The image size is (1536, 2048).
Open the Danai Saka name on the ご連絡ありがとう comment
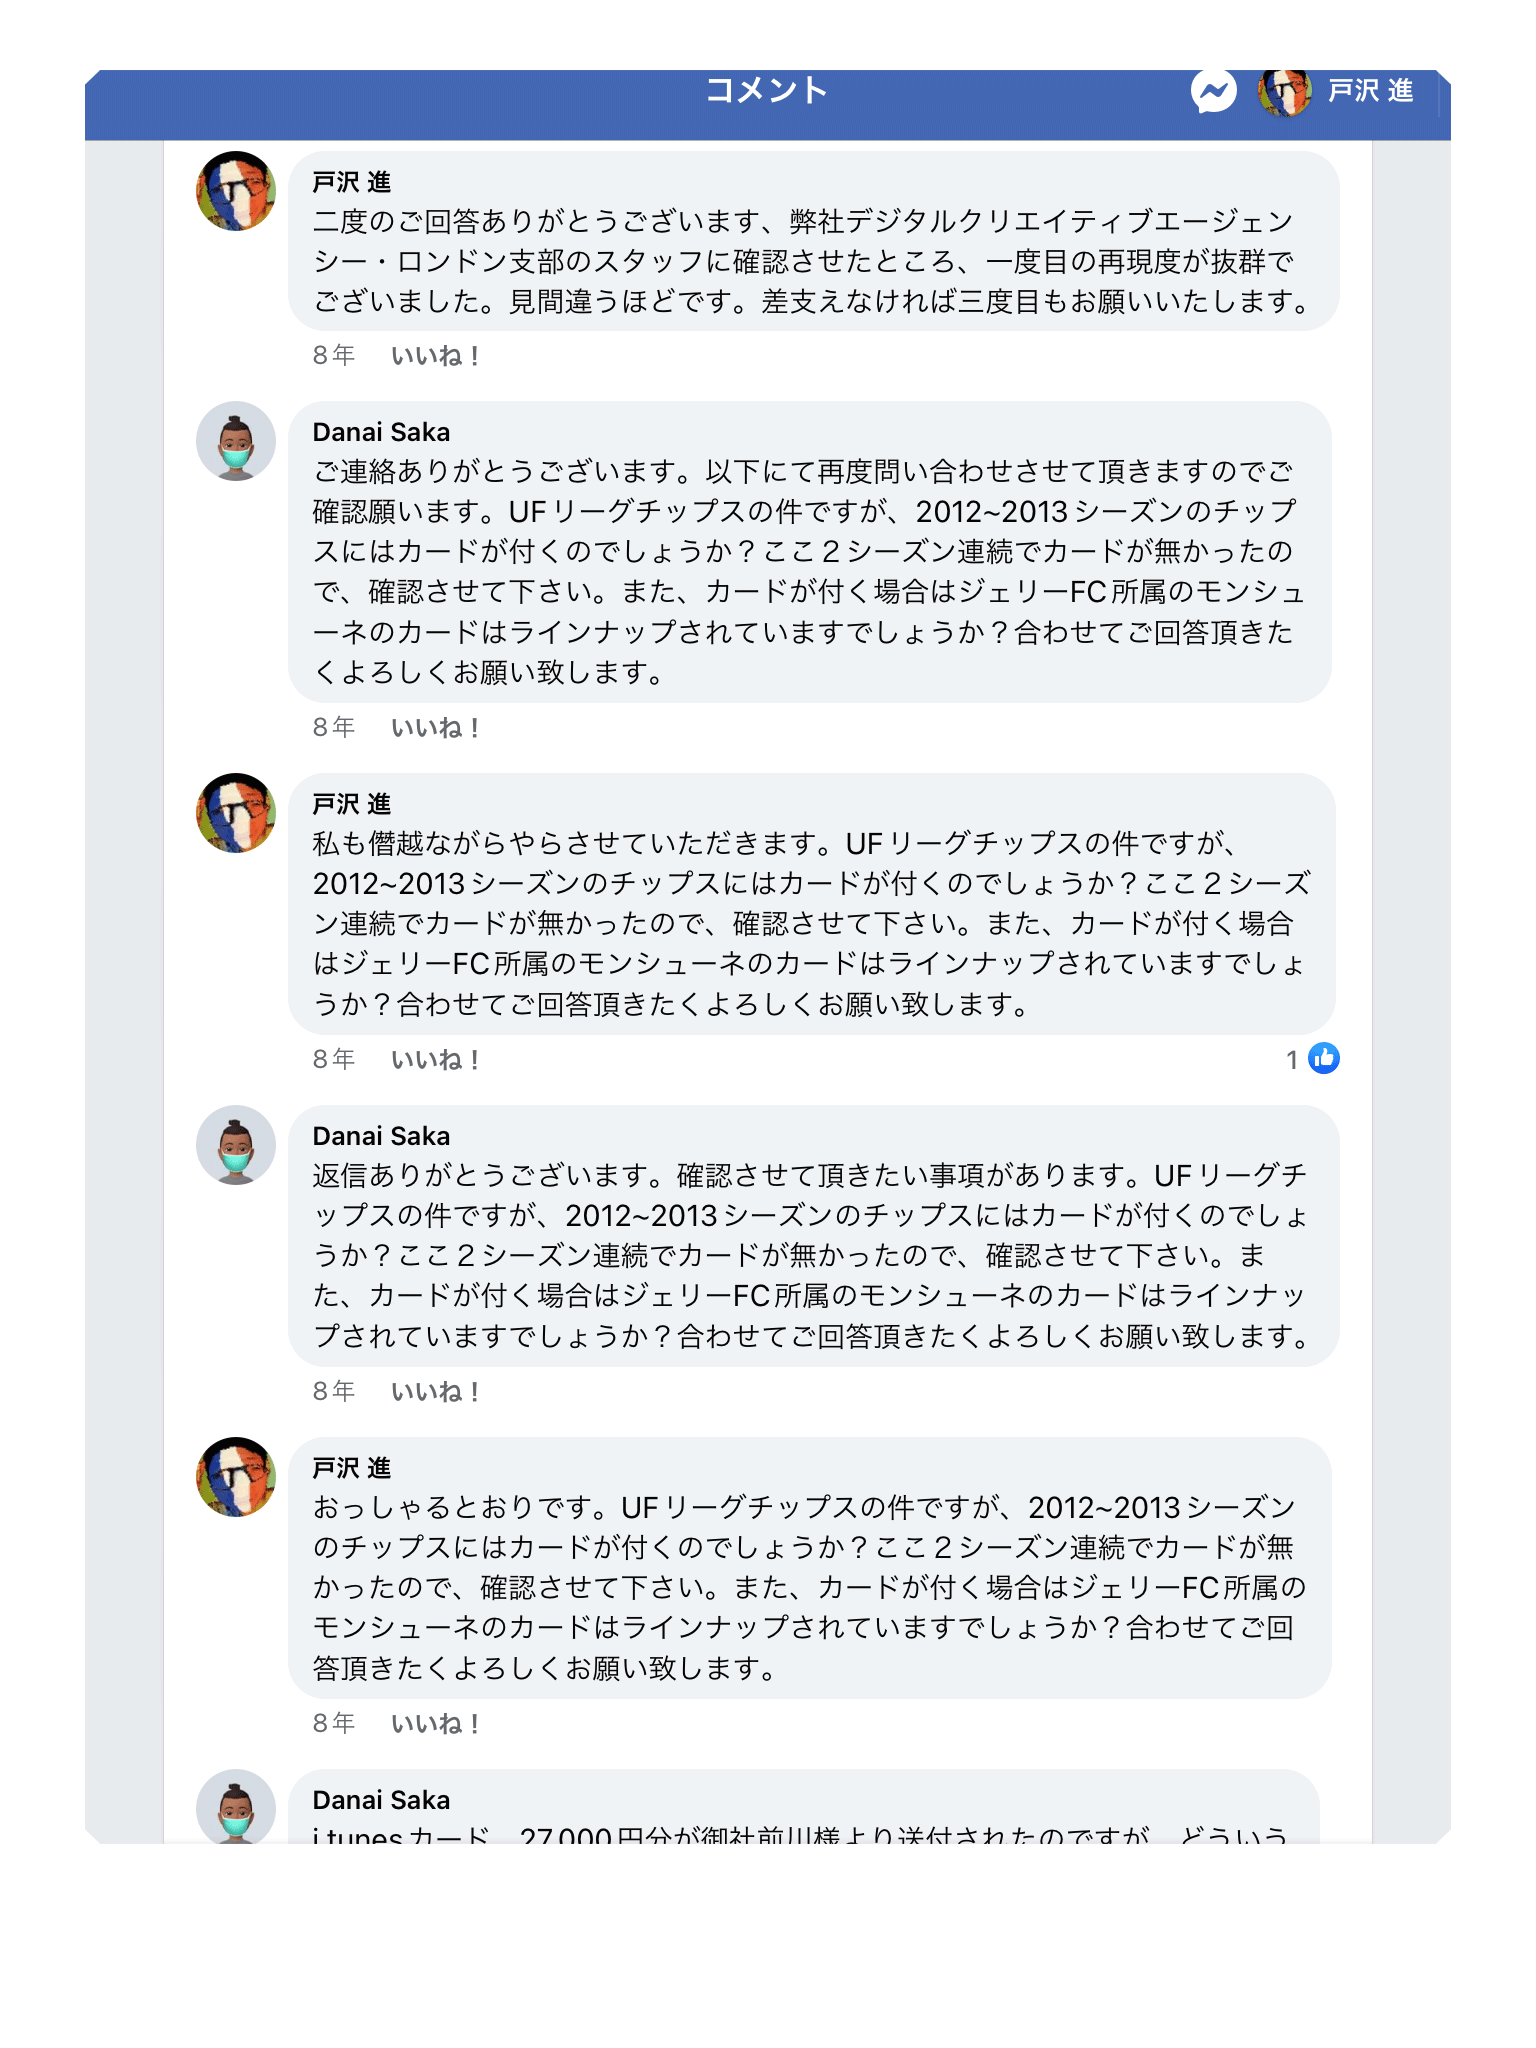(x=381, y=432)
